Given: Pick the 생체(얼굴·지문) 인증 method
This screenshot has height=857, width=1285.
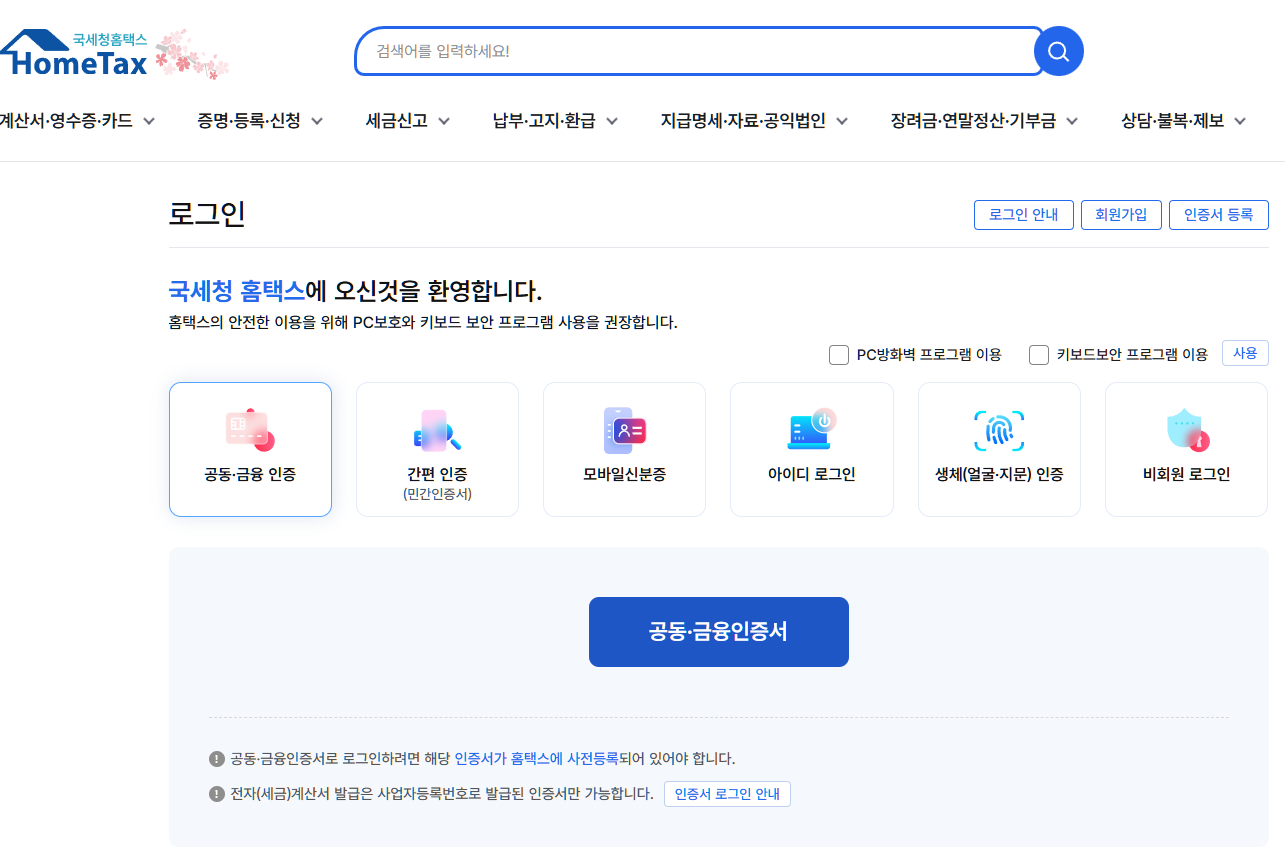Looking at the screenshot, I should pyautogui.click(x=998, y=448).
